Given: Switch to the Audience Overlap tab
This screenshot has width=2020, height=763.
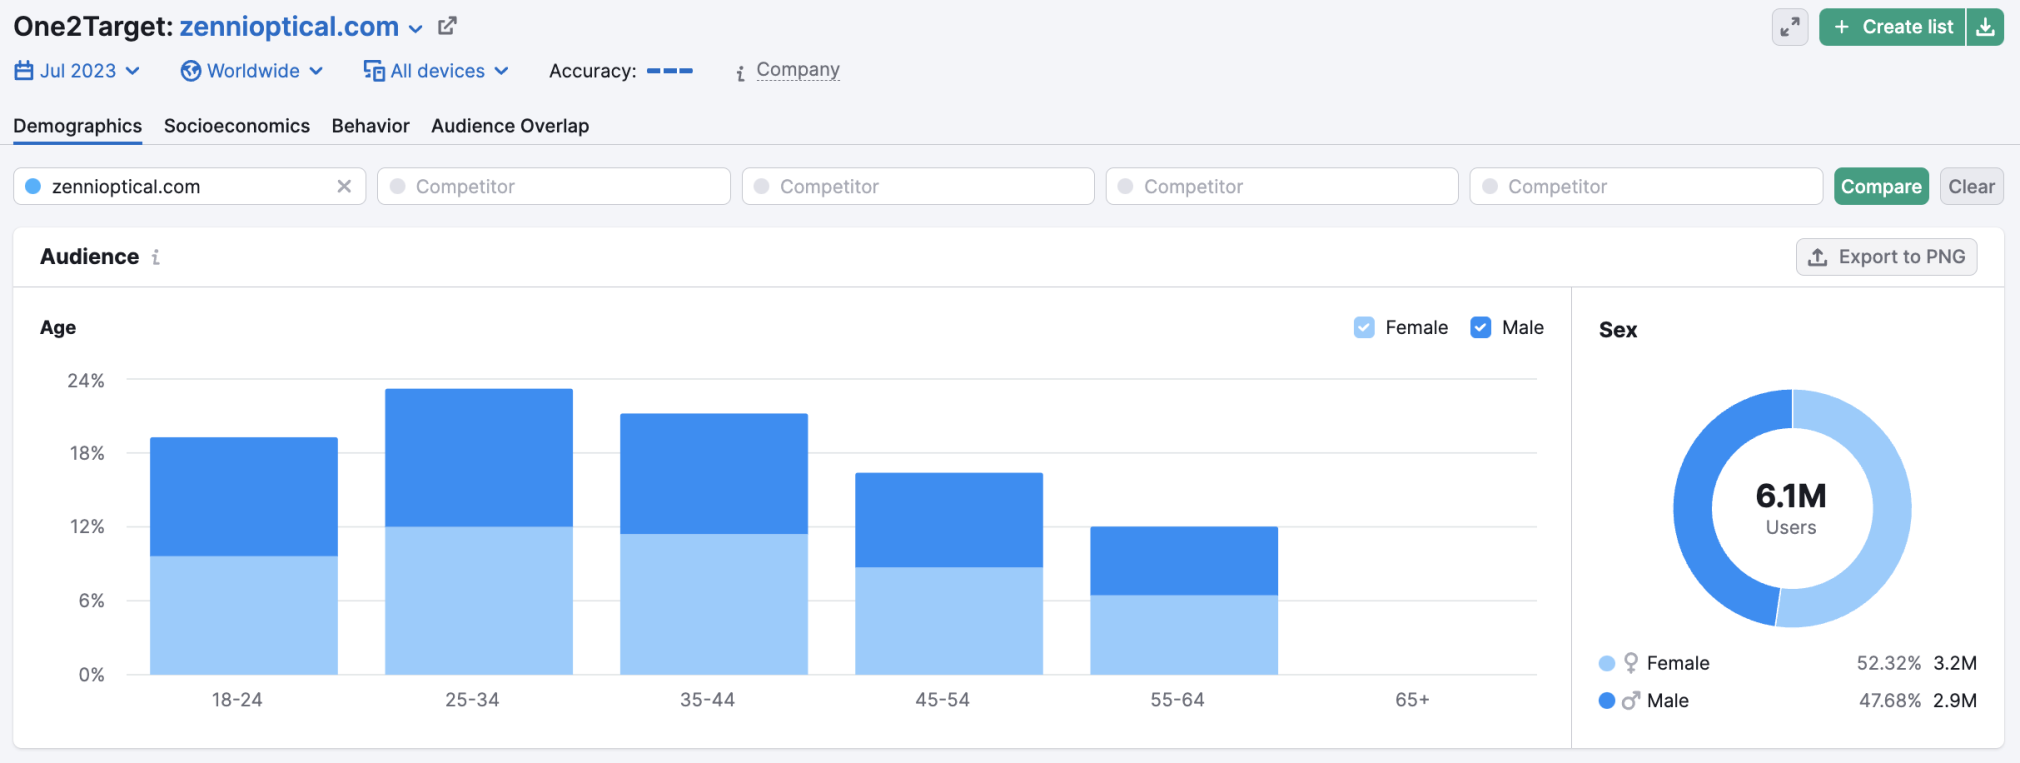Looking at the screenshot, I should point(510,126).
